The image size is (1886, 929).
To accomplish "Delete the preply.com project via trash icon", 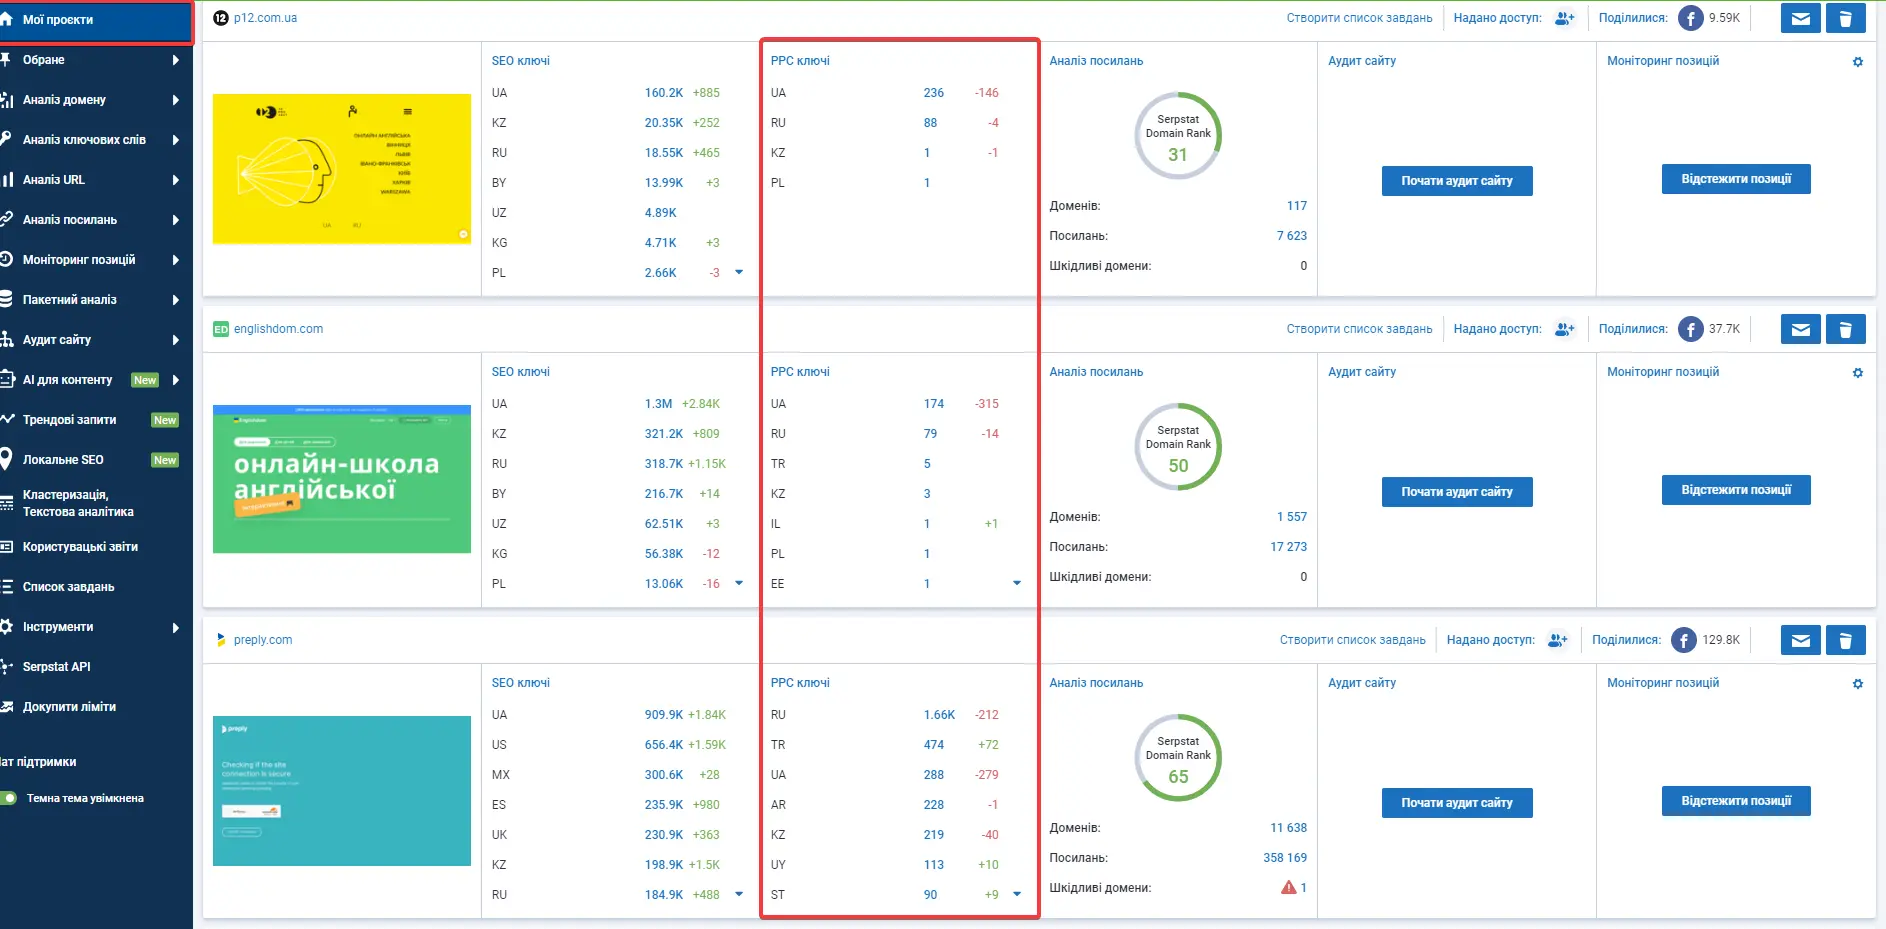I will [x=1846, y=640].
